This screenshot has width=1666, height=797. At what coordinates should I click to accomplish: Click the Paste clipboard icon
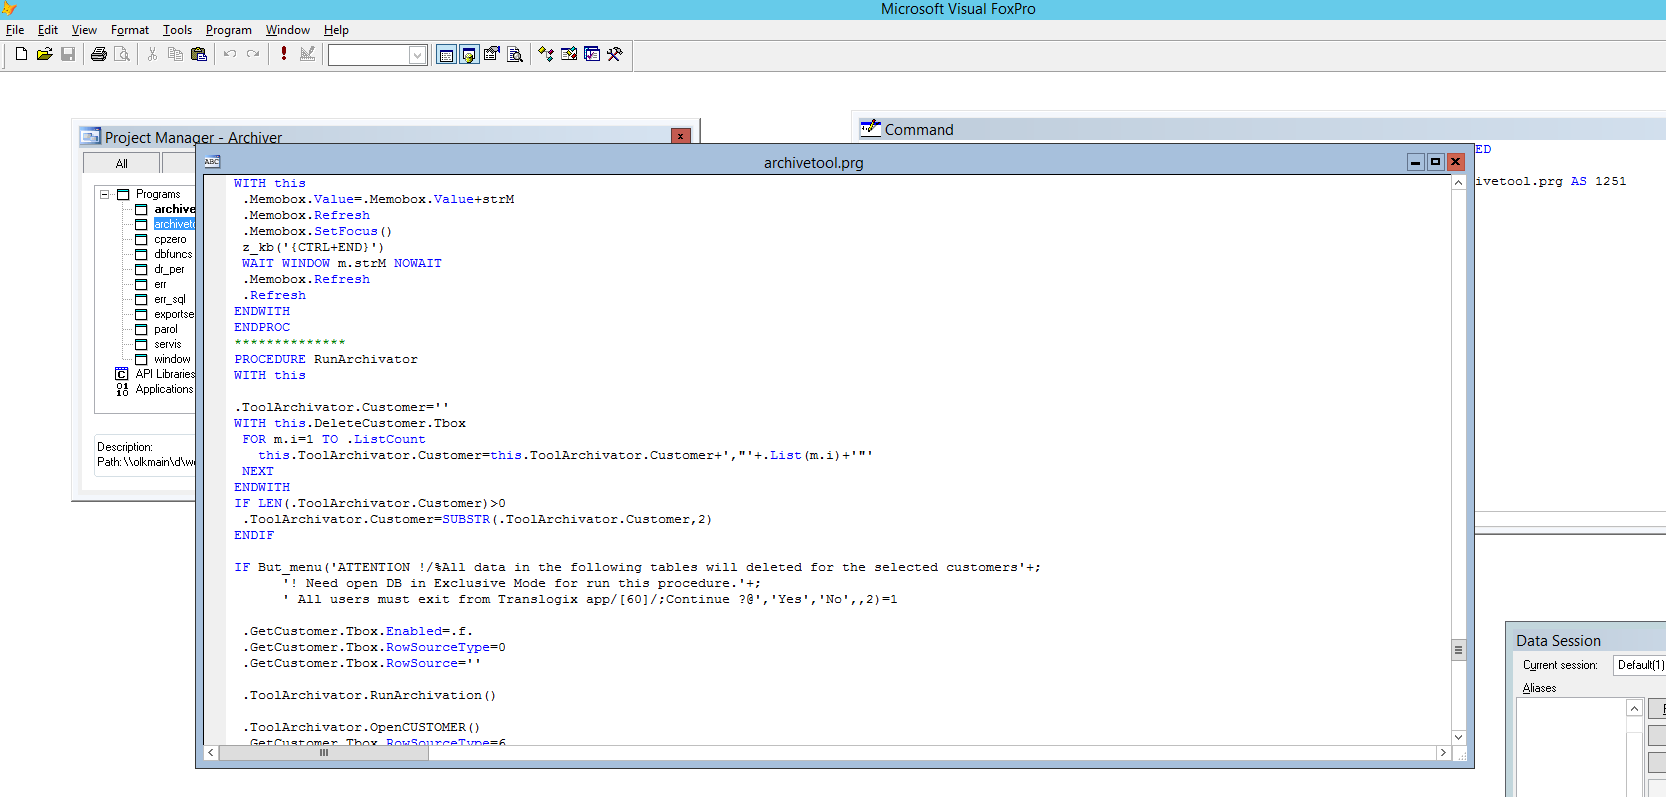point(199,54)
